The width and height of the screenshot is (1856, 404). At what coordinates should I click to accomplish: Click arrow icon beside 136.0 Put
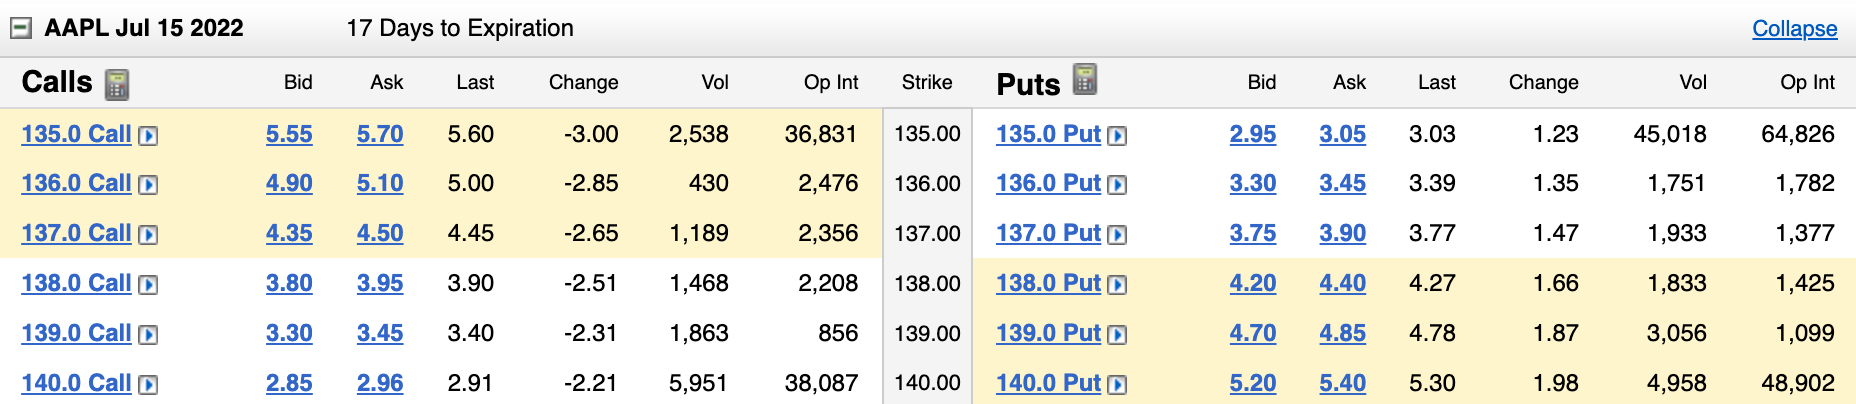(x=1117, y=185)
